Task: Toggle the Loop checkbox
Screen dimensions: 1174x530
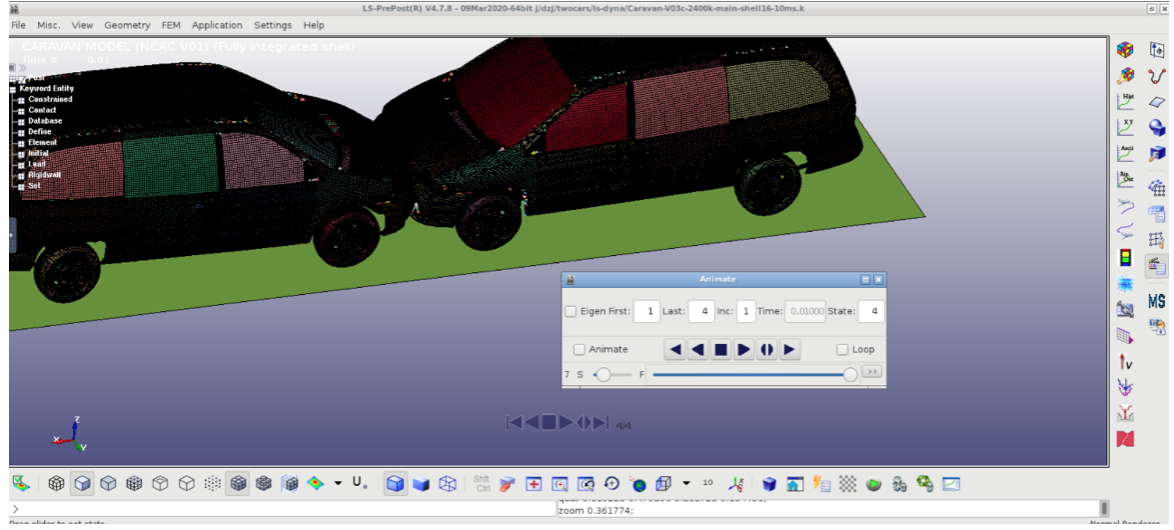Action: click(842, 350)
